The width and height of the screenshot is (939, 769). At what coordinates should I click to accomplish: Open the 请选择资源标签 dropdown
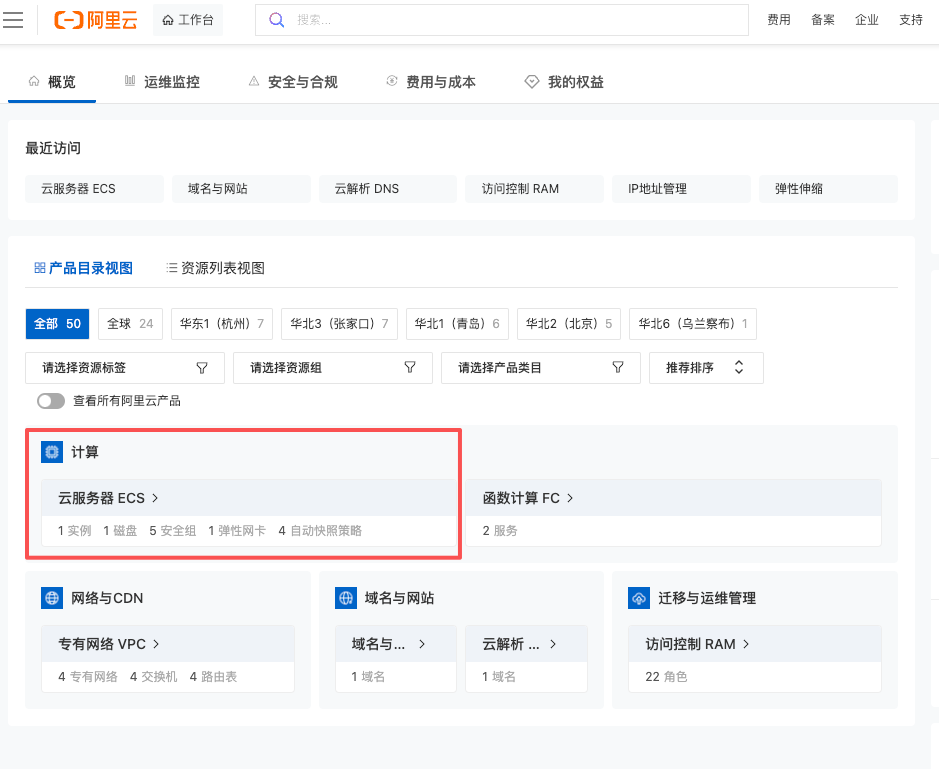point(125,368)
